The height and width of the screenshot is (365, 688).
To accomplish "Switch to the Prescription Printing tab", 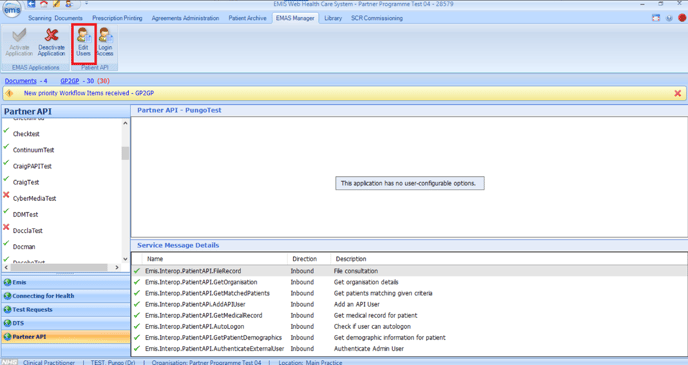I will tap(117, 18).
